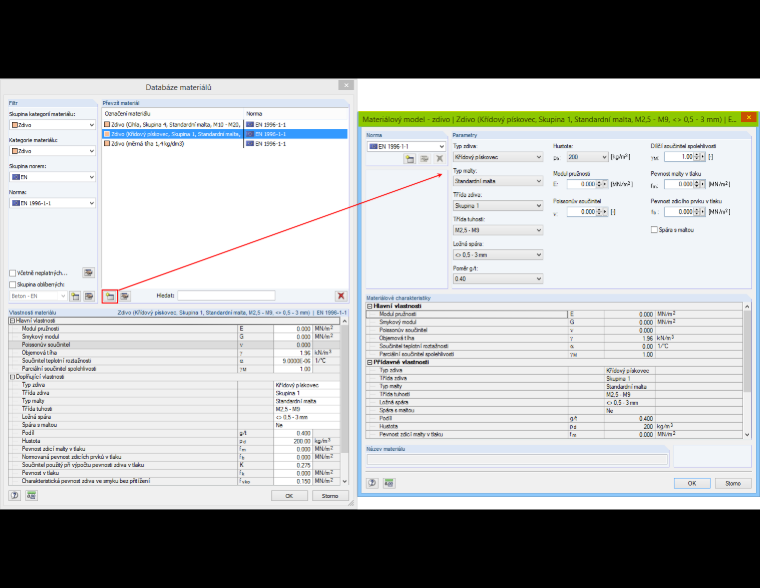Click Objemová tíha row in Databáze properties
760x588 pixels.
(174, 353)
